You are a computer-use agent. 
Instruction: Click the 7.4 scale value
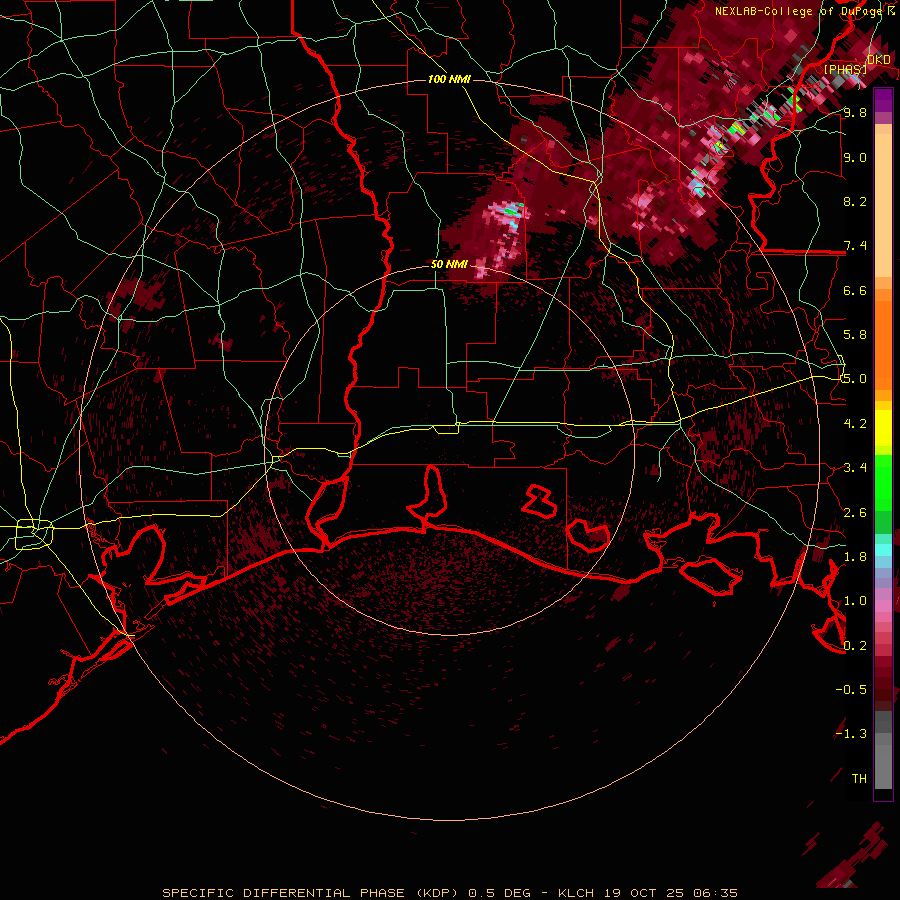tap(855, 246)
